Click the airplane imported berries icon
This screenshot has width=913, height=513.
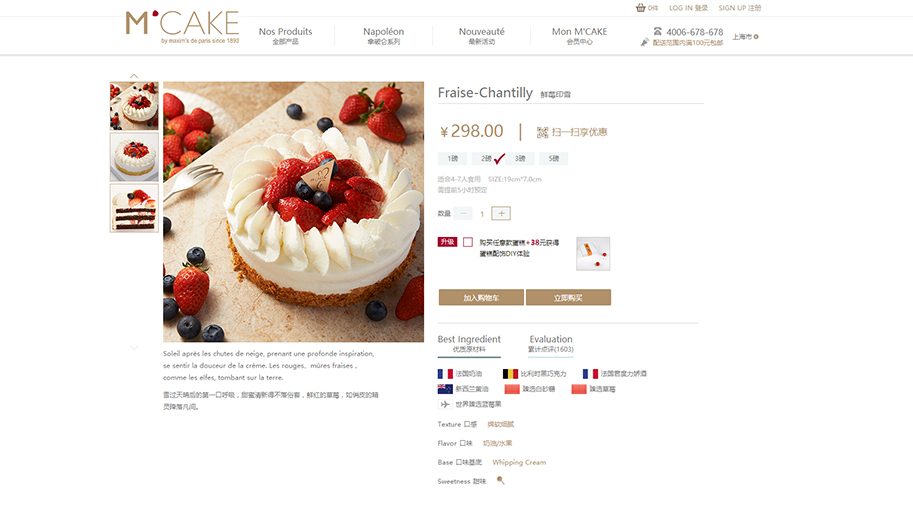(x=445, y=404)
